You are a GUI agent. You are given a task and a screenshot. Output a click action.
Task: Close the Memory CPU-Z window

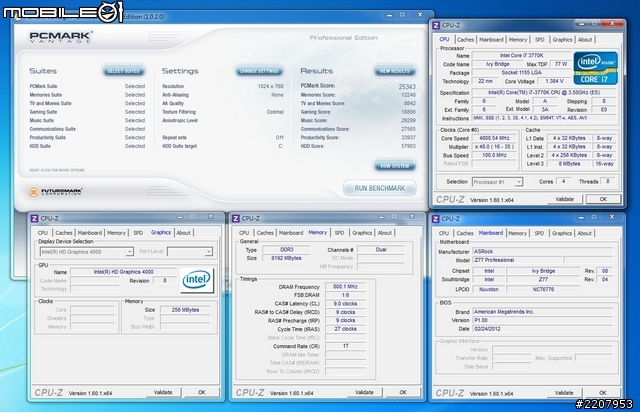point(412,216)
